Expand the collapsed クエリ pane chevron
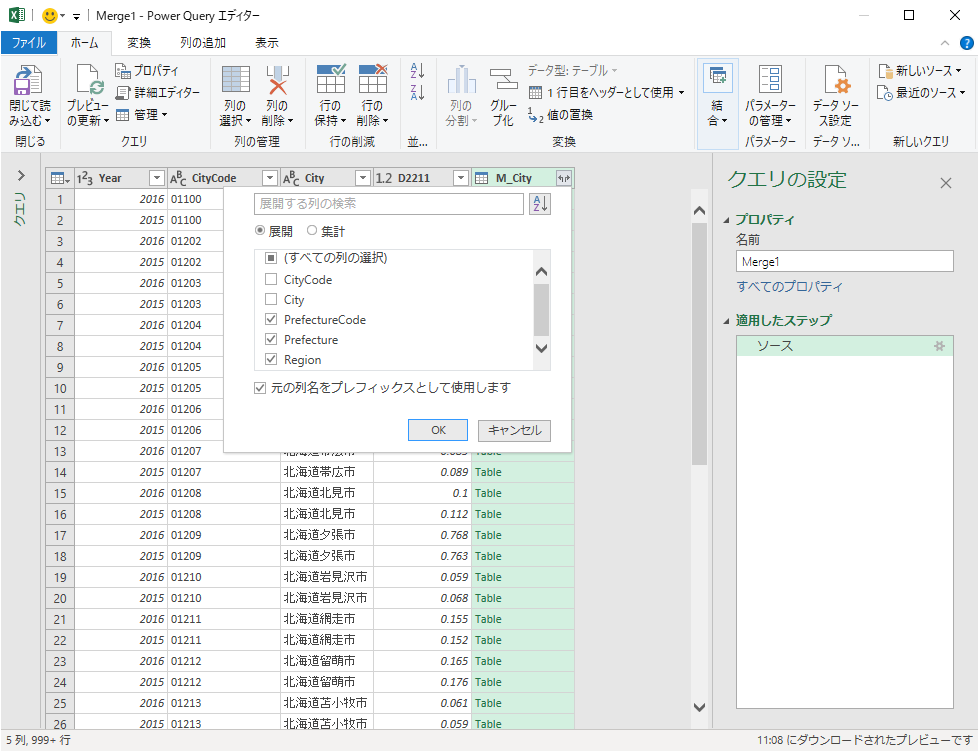 21,175
